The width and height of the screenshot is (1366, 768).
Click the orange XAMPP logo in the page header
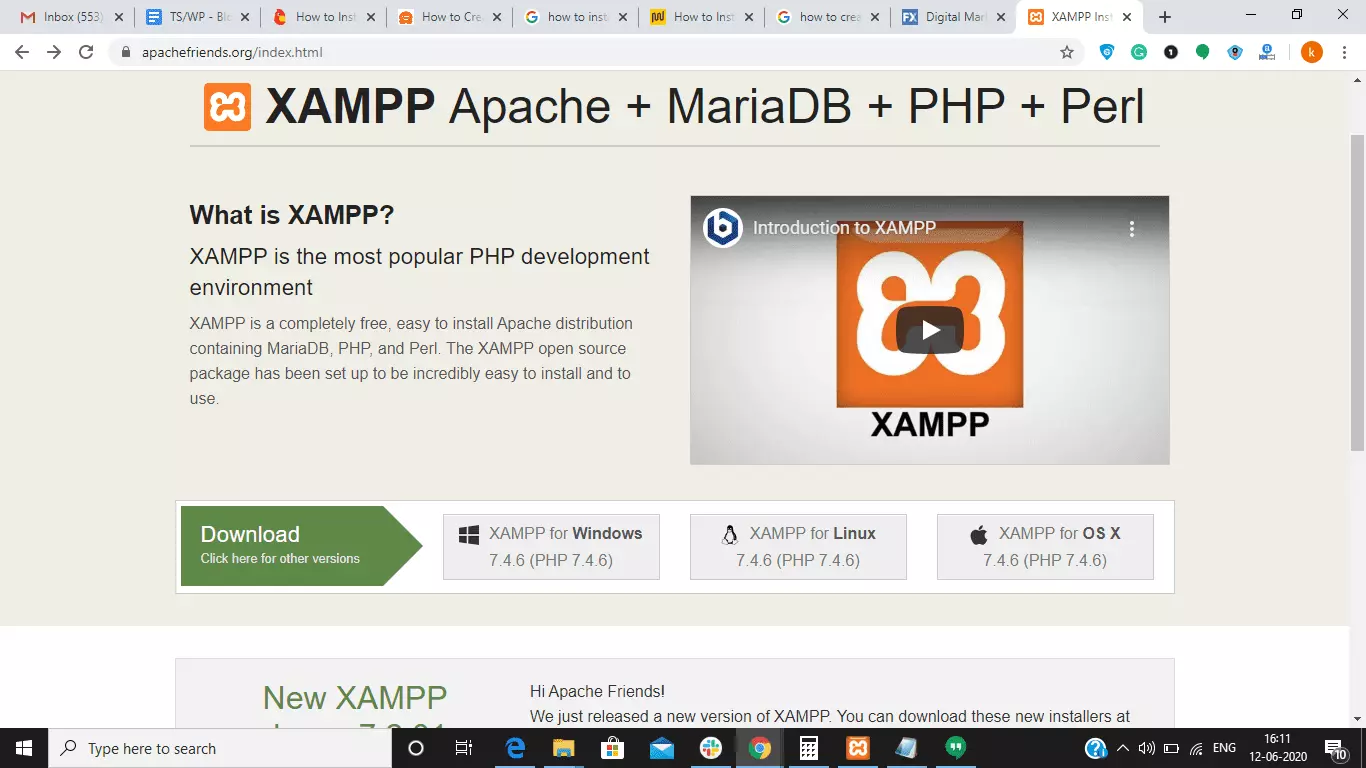[x=227, y=107]
